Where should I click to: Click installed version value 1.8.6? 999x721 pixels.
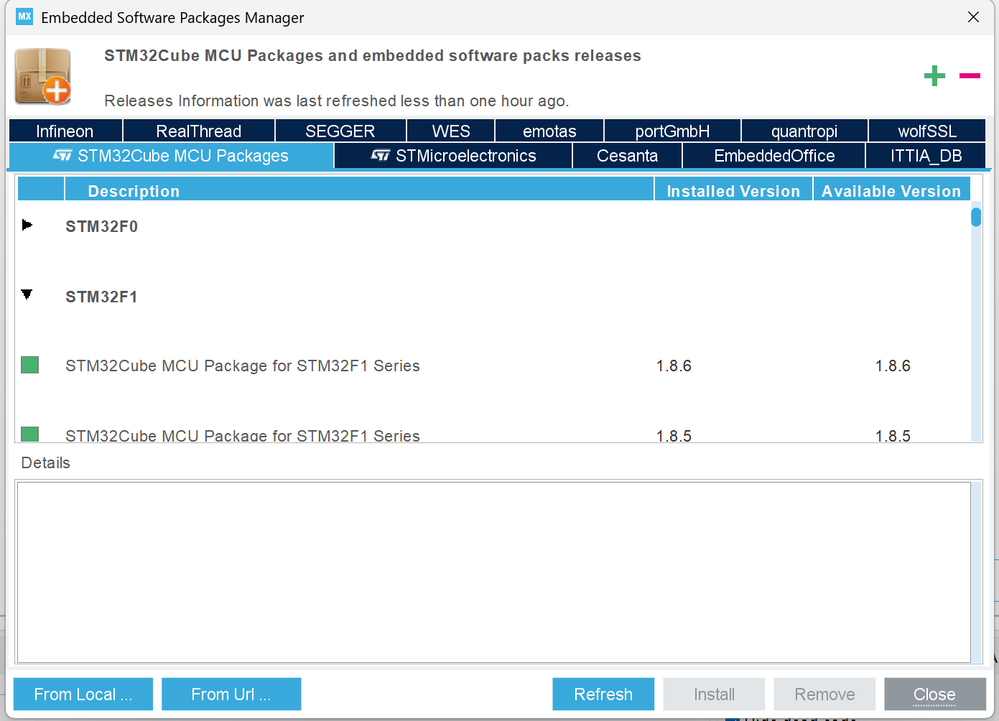pos(673,366)
